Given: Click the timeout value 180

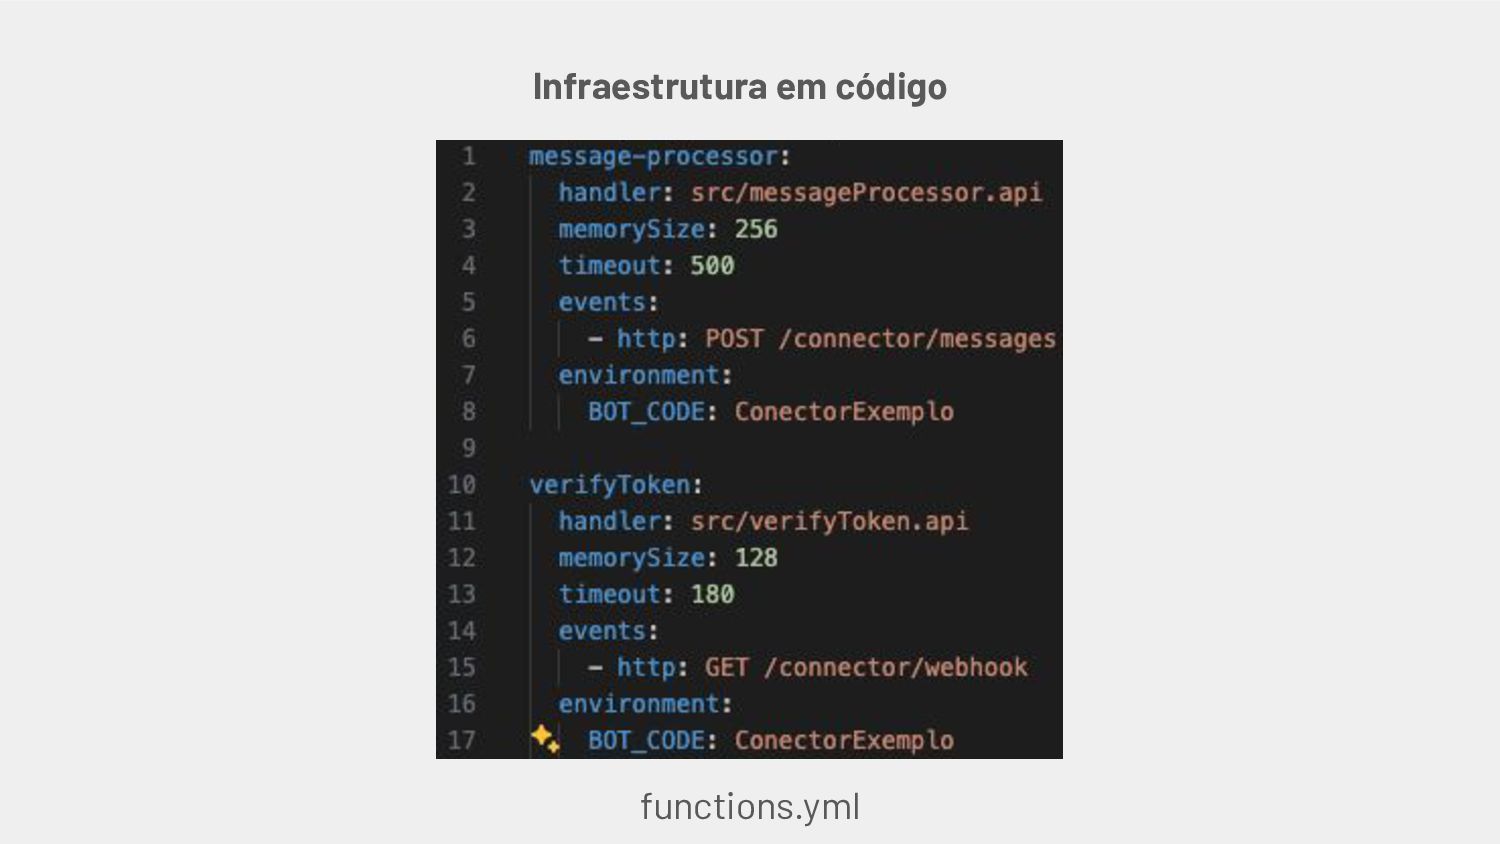Looking at the screenshot, I should tap(712, 594).
